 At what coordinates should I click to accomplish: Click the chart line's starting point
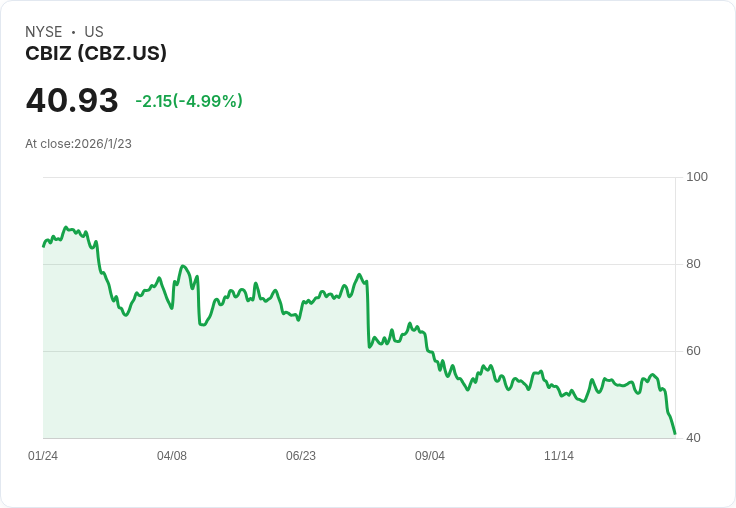[44, 245]
